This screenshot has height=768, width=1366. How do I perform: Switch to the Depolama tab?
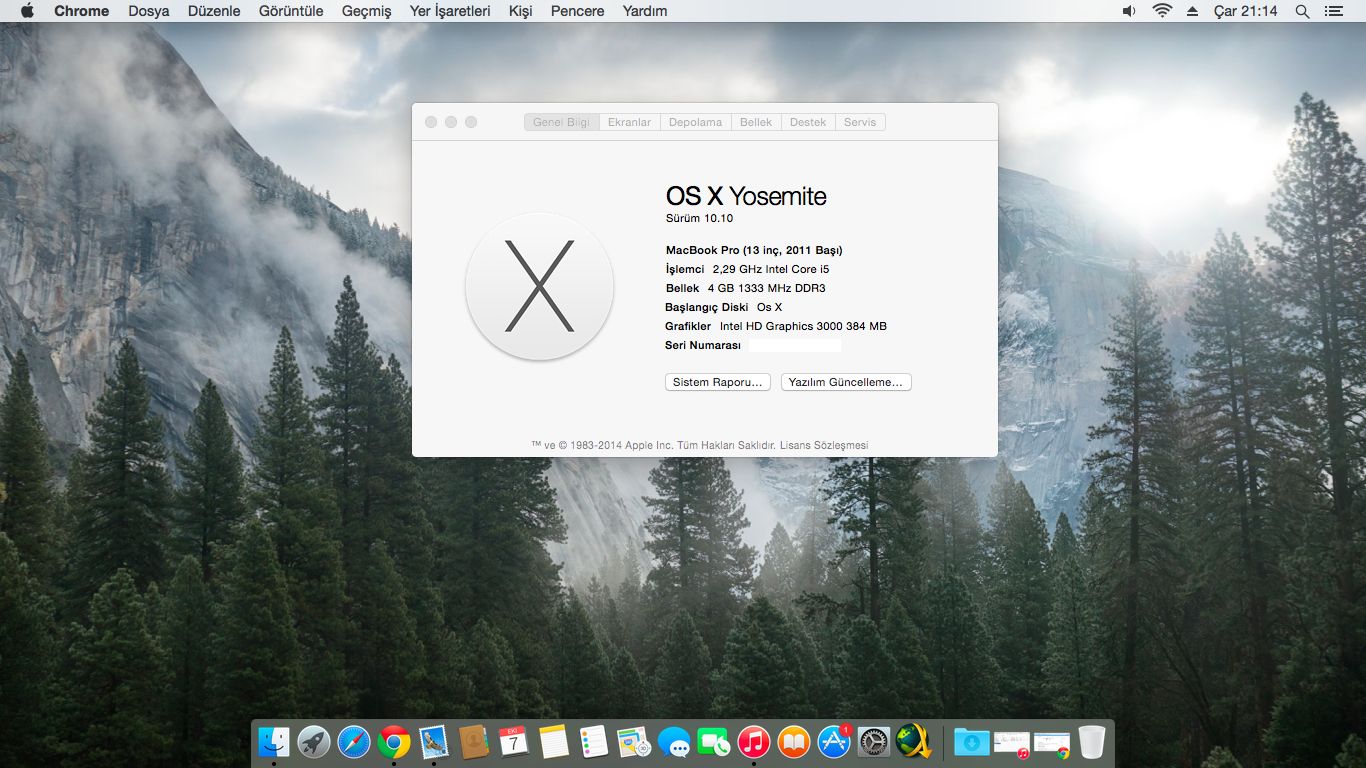[x=695, y=122]
